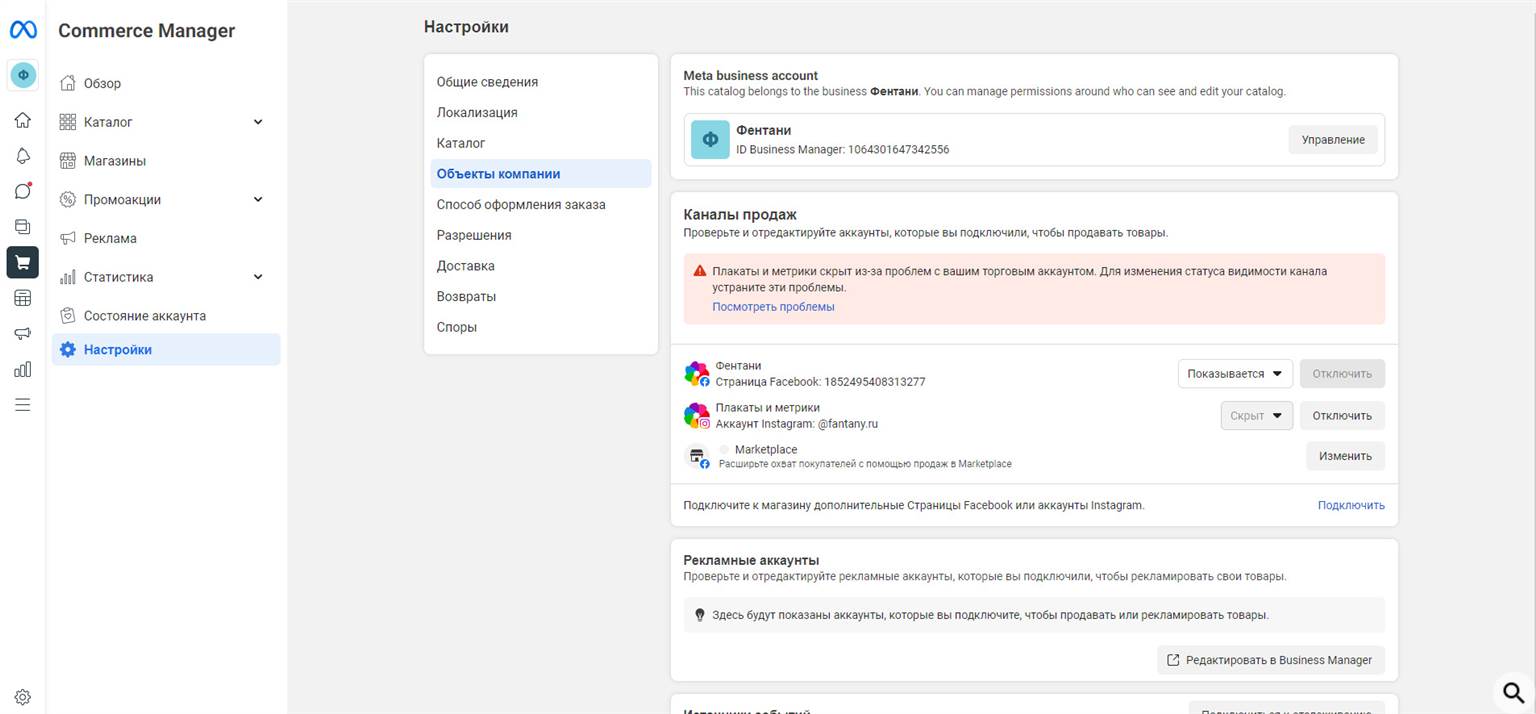Open Состояние аккаунта in the sidebar
The width and height of the screenshot is (1536, 714).
point(166,316)
